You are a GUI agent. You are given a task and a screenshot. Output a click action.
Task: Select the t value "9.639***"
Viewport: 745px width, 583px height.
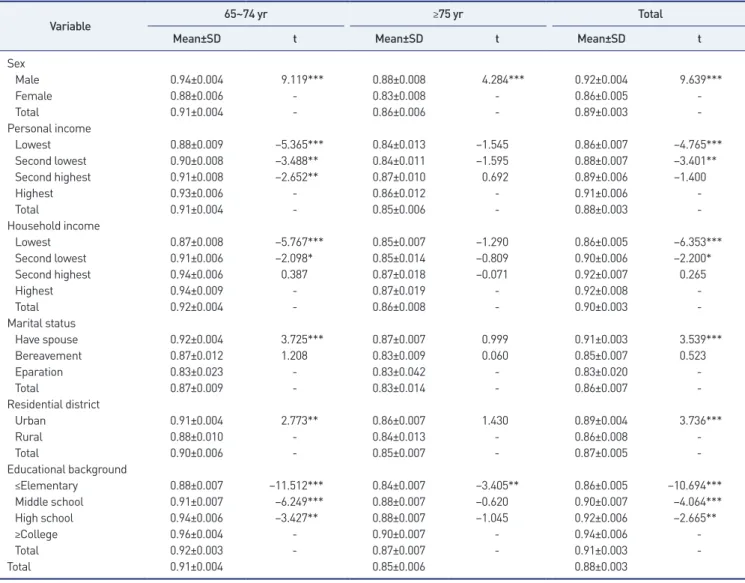click(x=700, y=79)
